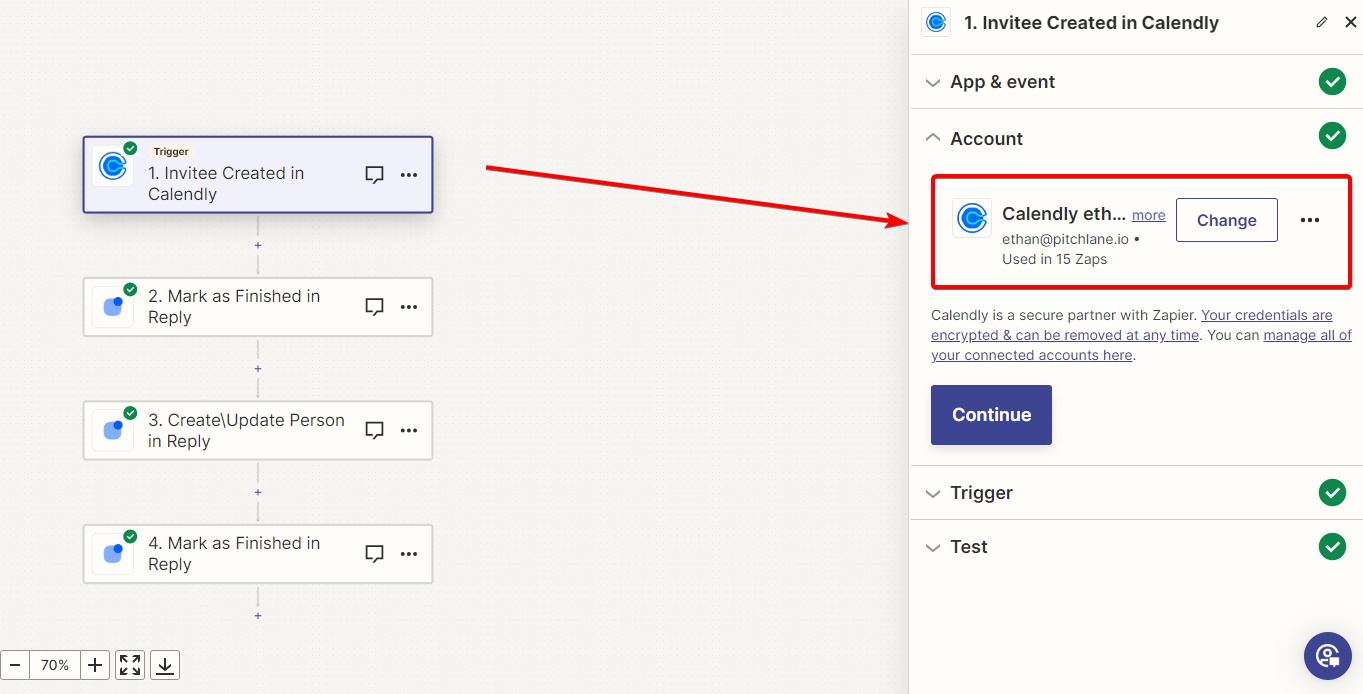Image resolution: width=1363 pixels, height=694 pixels.
Task: Open more options for Invitee Created in Calendly step
Action: (x=409, y=174)
